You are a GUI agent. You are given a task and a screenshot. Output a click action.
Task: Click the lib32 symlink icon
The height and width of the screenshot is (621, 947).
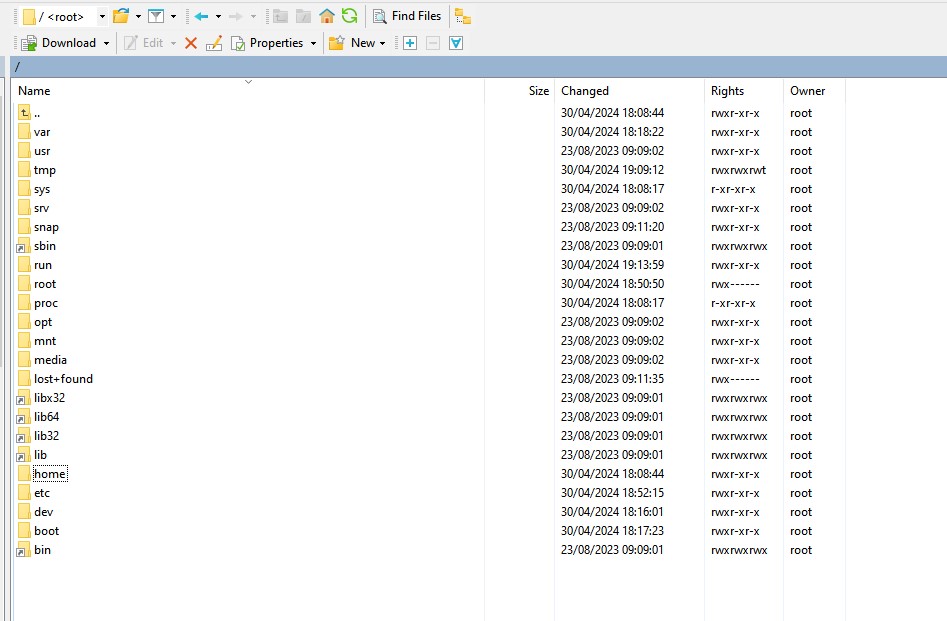(24, 436)
